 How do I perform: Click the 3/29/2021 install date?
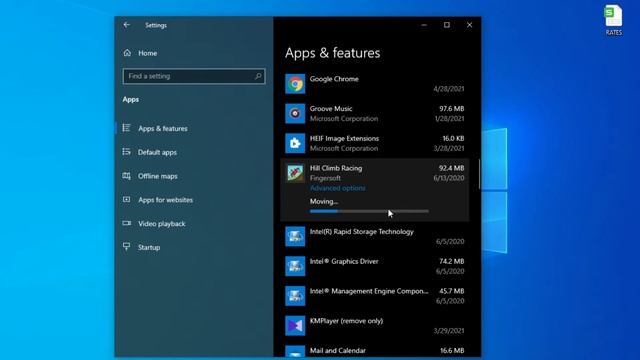tap(449, 331)
